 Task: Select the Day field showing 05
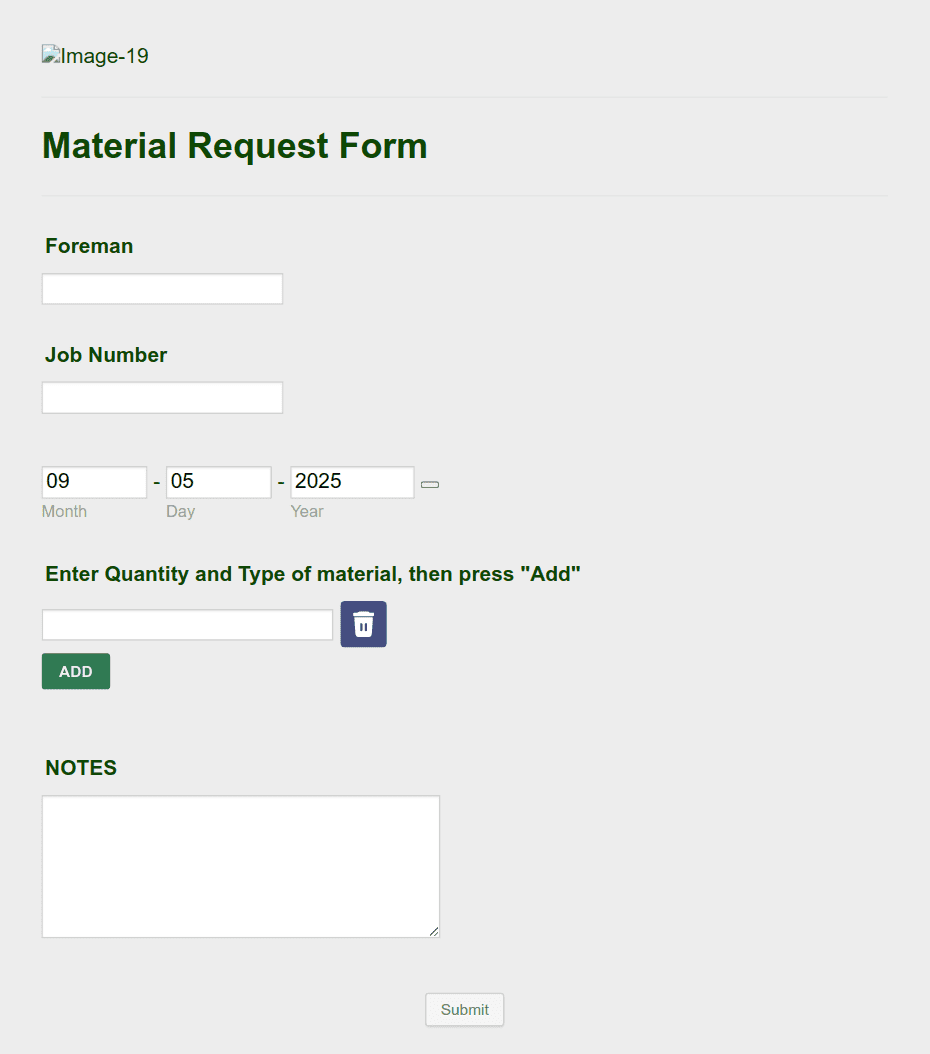tap(218, 481)
